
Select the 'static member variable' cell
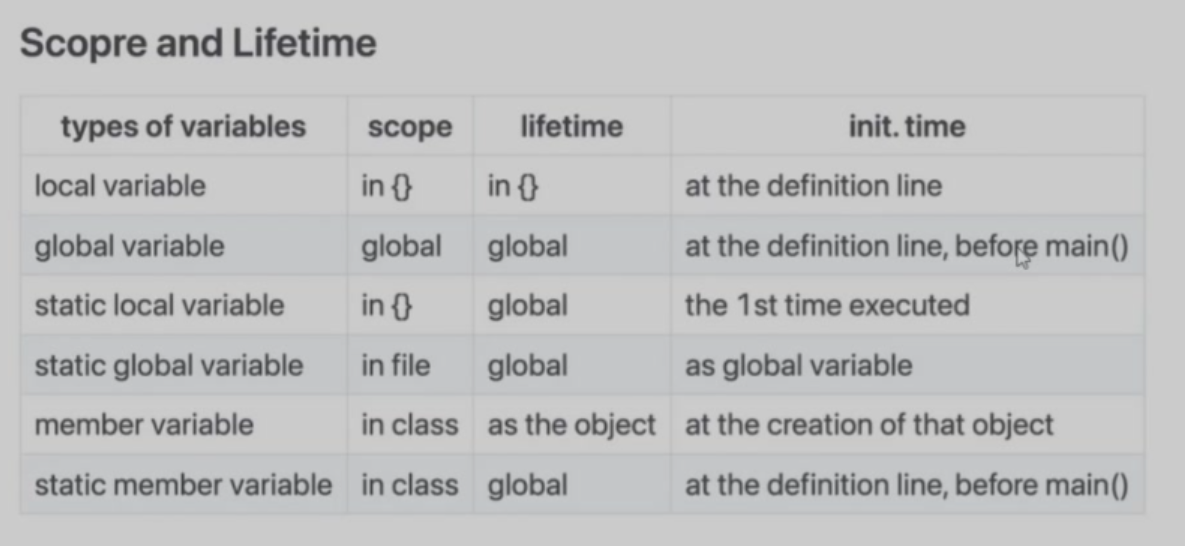[x=183, y=484]
